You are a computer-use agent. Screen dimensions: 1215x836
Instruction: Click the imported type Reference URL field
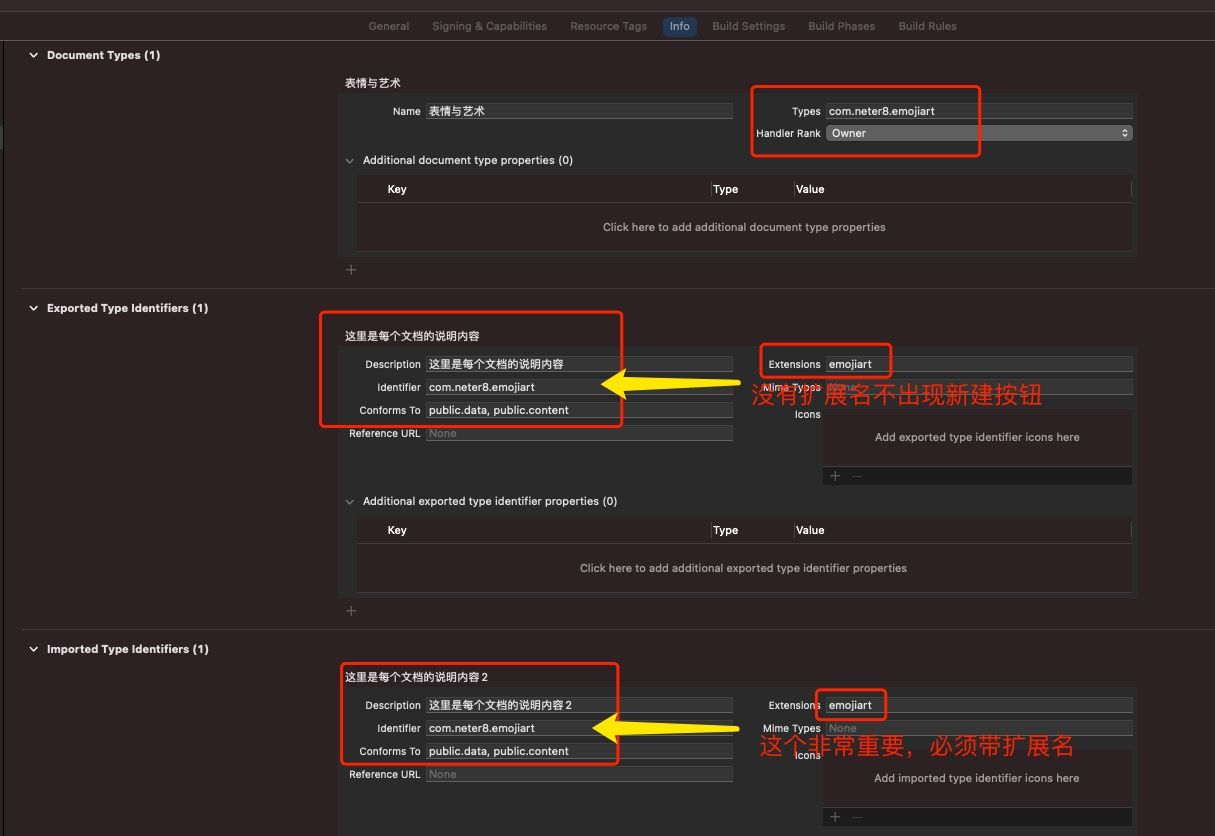tap(579, 775)
